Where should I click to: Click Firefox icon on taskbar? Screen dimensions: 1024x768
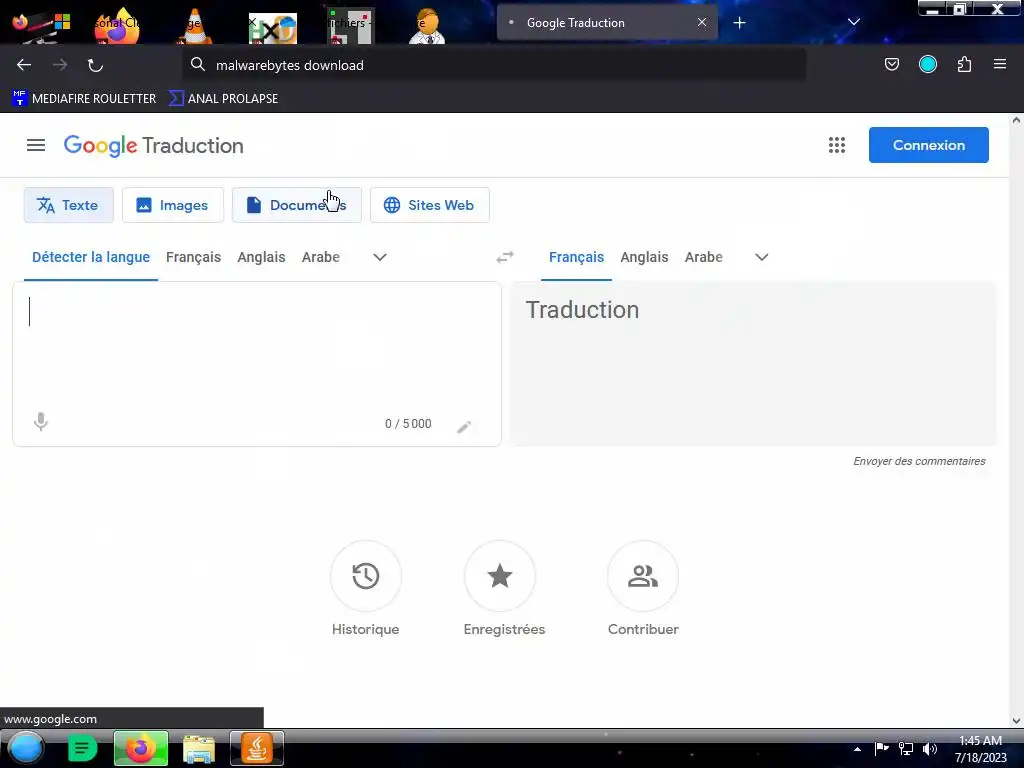(140, 748)
